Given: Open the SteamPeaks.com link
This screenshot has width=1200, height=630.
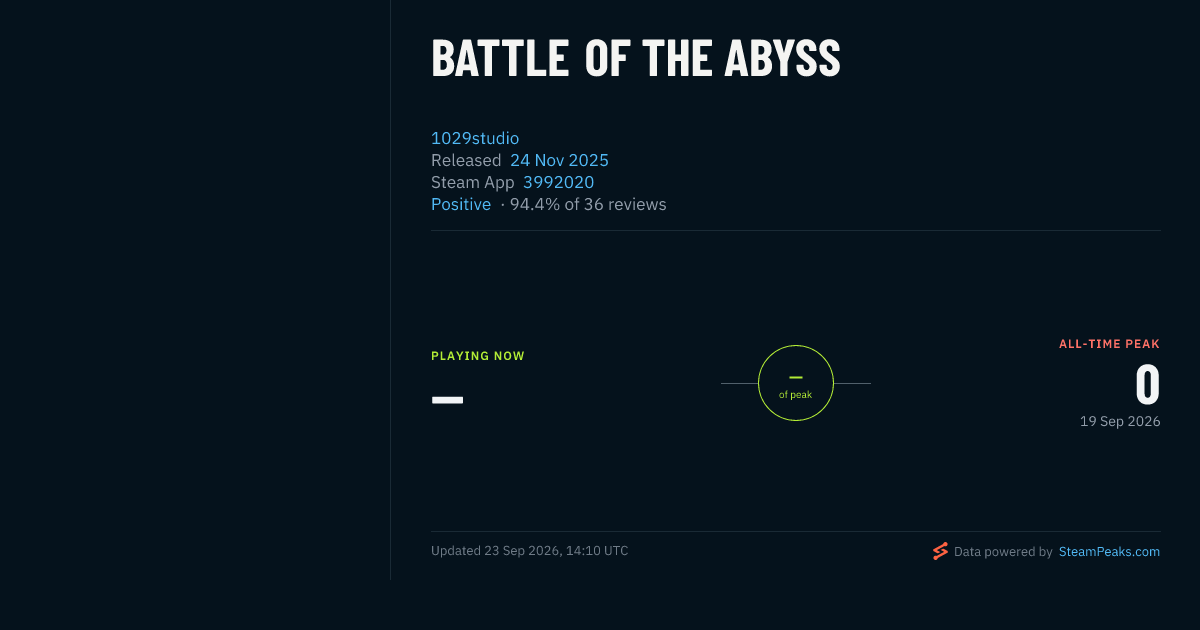Looking at the screenshot, I should [1109, 551].
